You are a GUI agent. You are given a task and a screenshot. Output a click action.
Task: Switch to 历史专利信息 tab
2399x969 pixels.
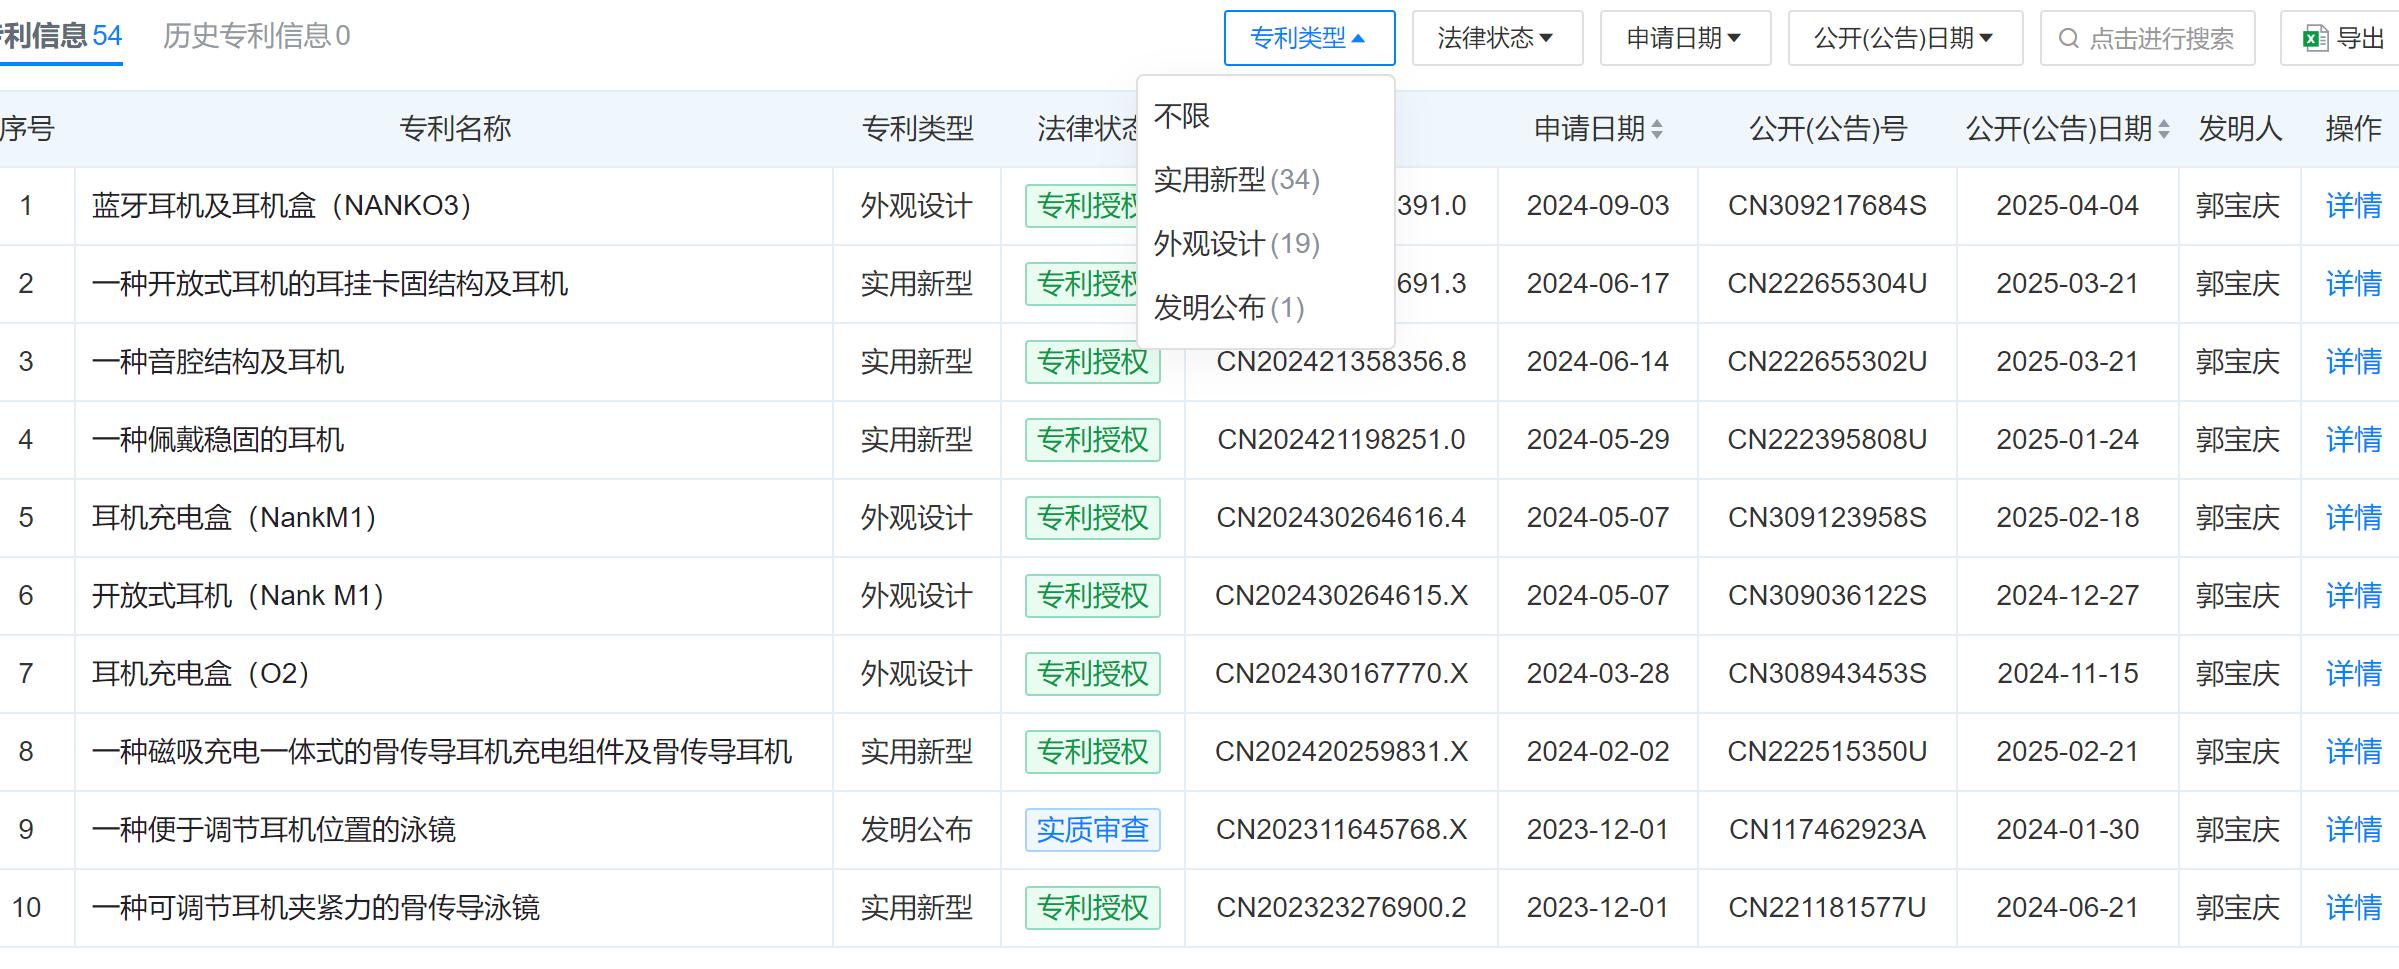click(x=256, y=37)
